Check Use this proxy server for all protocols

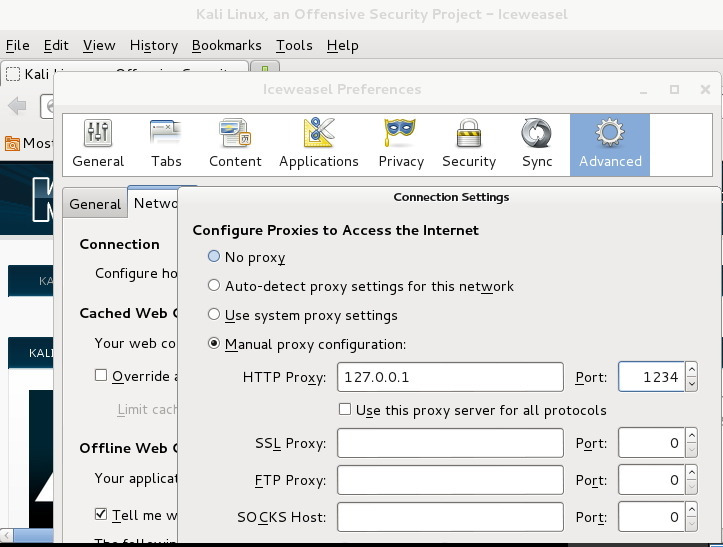344,409
